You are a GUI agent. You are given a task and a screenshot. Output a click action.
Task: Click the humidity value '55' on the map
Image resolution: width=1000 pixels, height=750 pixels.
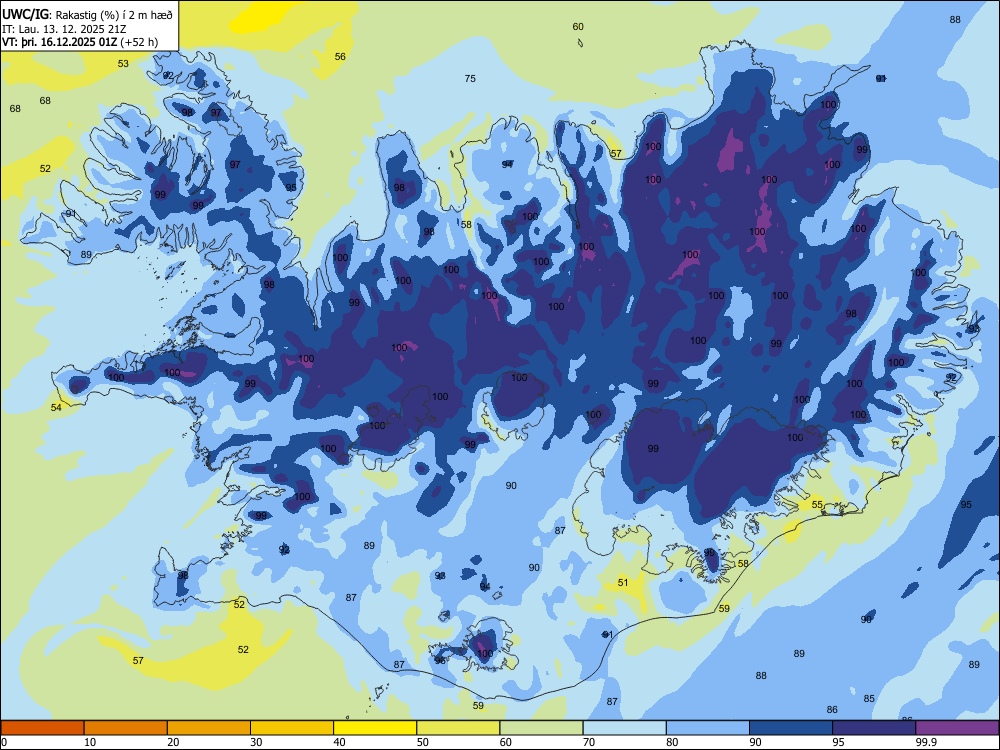pyautogui.click(x=817, y=504)
